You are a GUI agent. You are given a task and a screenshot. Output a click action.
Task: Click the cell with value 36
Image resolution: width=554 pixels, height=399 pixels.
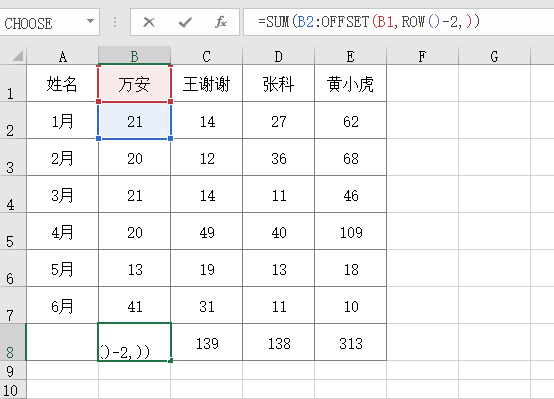pos(279,158)
